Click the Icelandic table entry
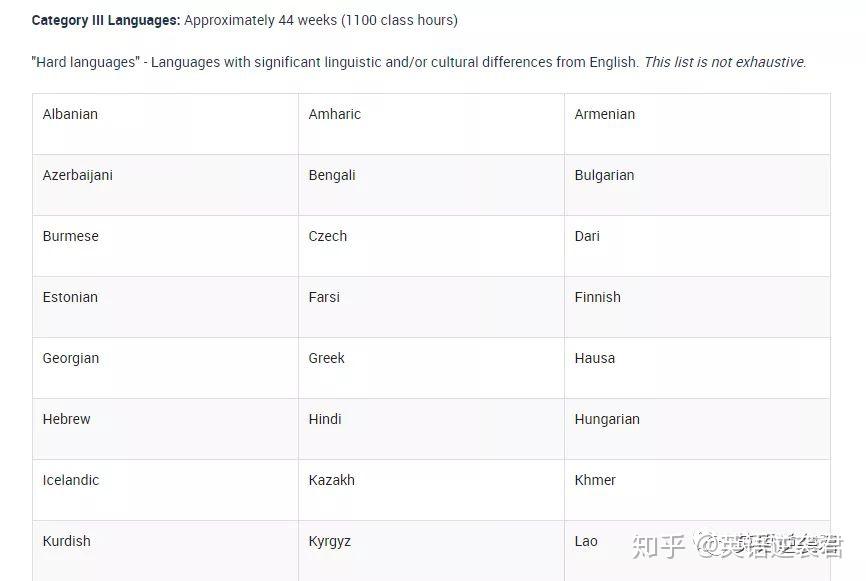The height and width of the screenshot is (581, 866). pyautogui.click(x=71, y=480)
